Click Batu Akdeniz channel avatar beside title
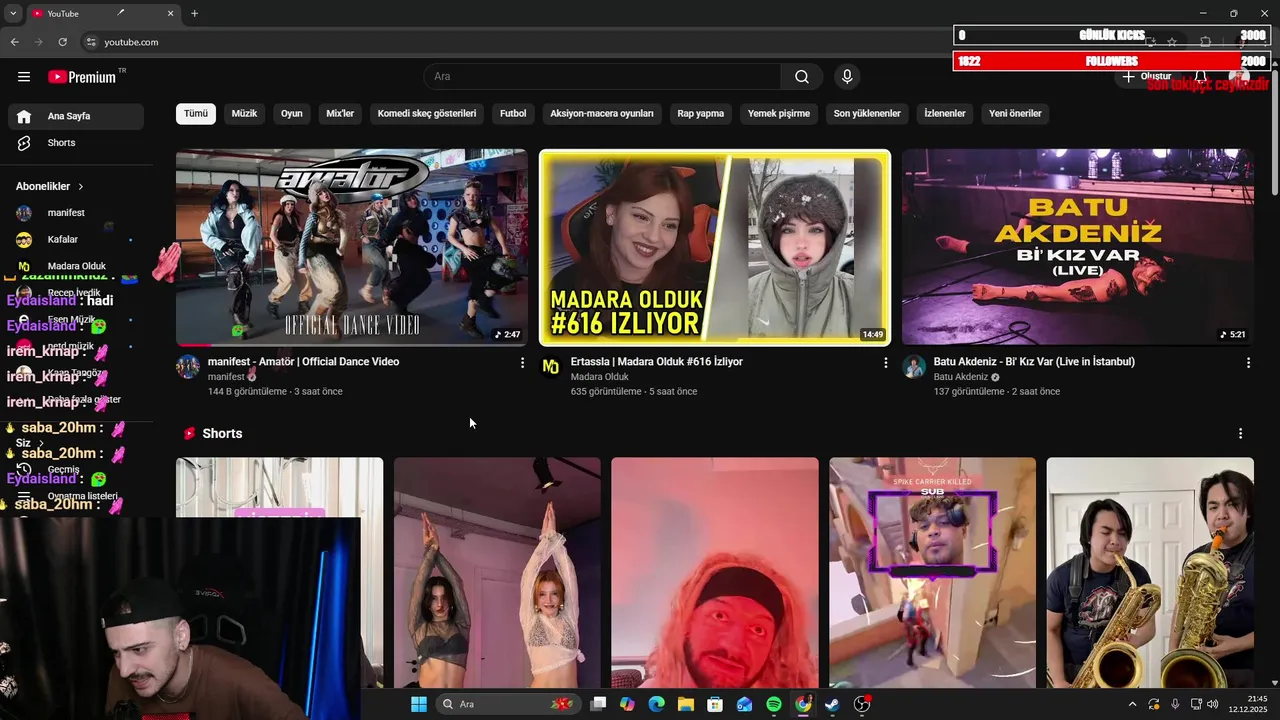Viewport: 1280px width, 720px height. click(914, 367)
